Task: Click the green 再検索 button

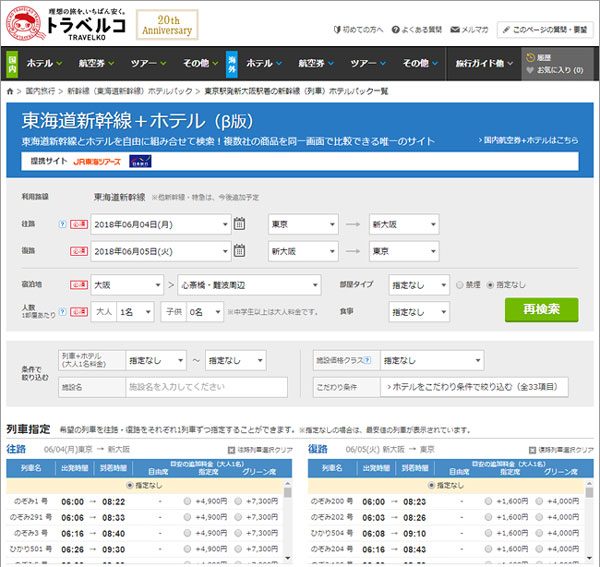Action: [541, 310]
